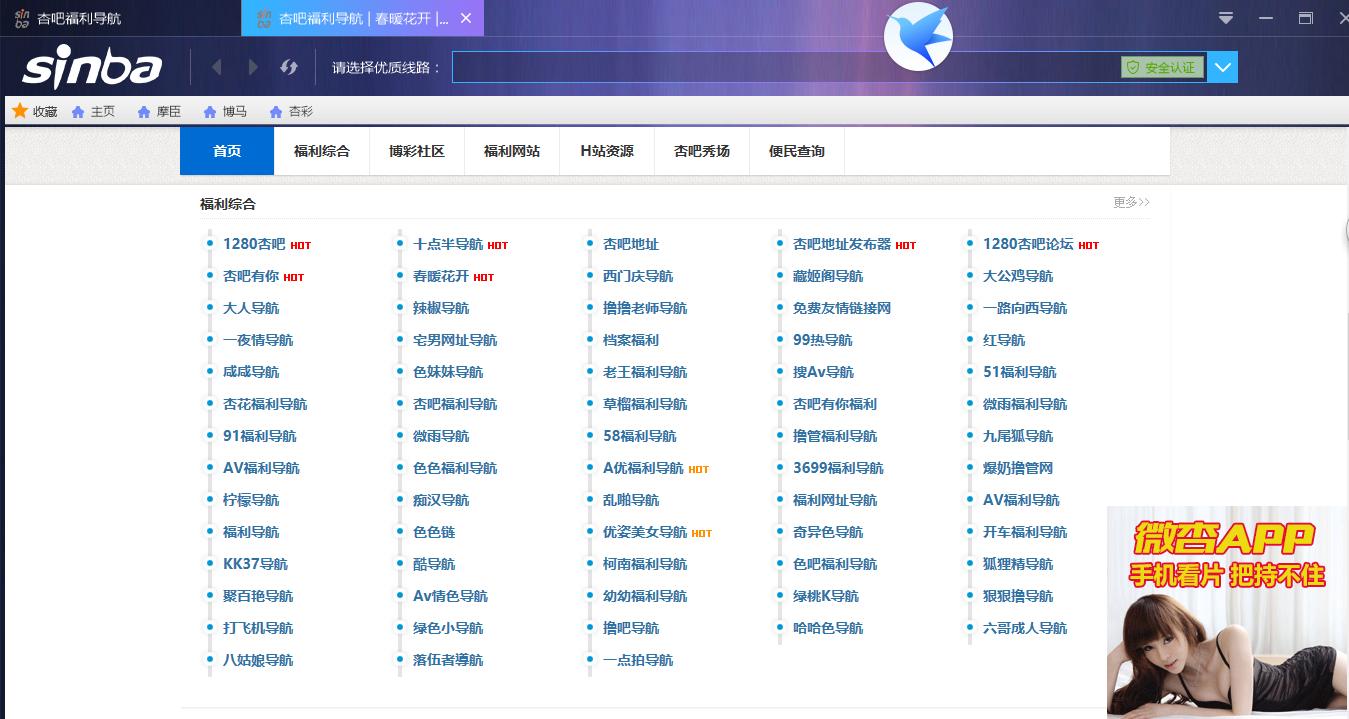Screen dimensions: 1349x719
Task: Click the back arrow navigation icon
Action: click(x=217, y=67)
